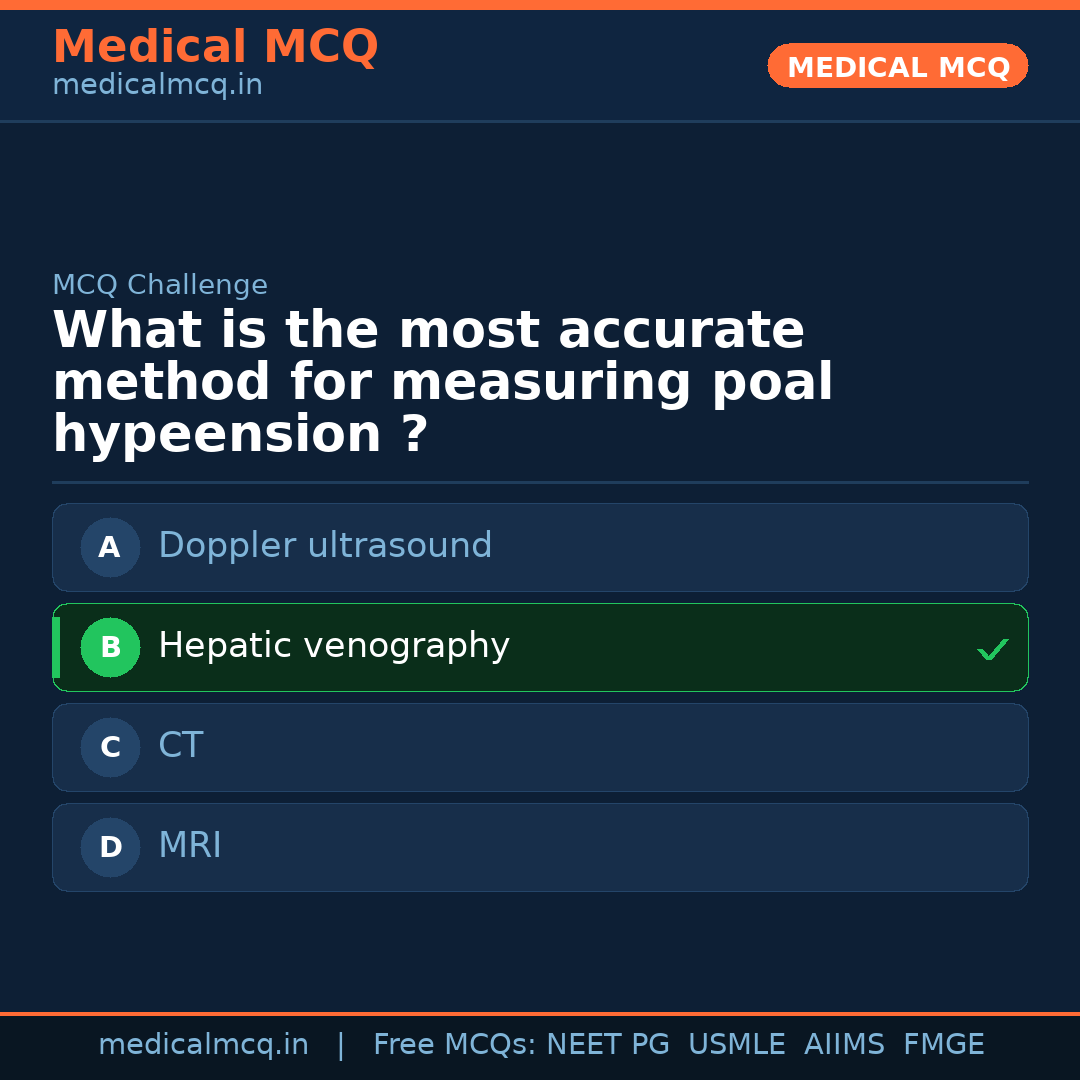Click the MCQ Challenge label
This screenshot has width=1080, height=1080.
pos(160,285)
